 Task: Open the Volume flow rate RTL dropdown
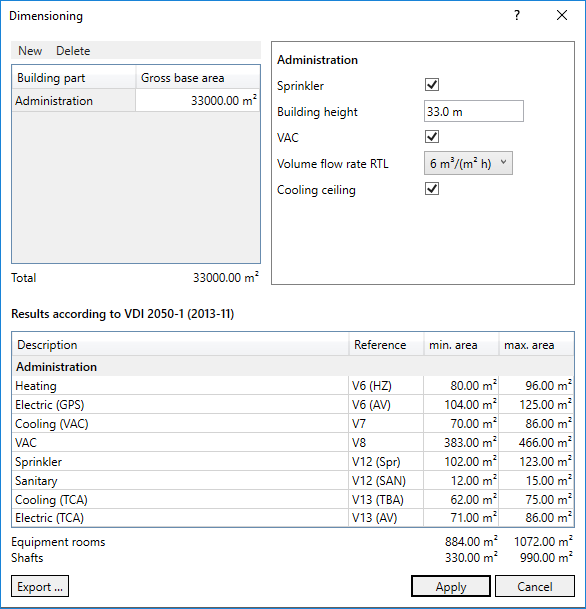click(468, 164)
